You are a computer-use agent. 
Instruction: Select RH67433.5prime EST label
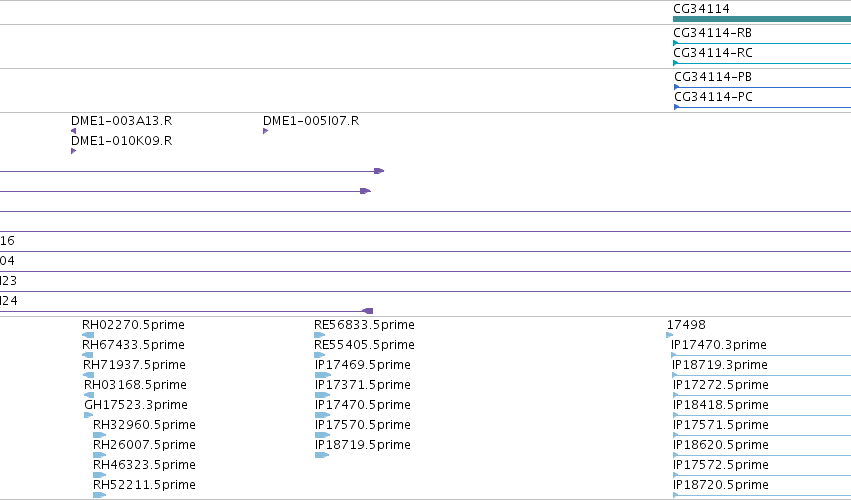coord(134,345)
